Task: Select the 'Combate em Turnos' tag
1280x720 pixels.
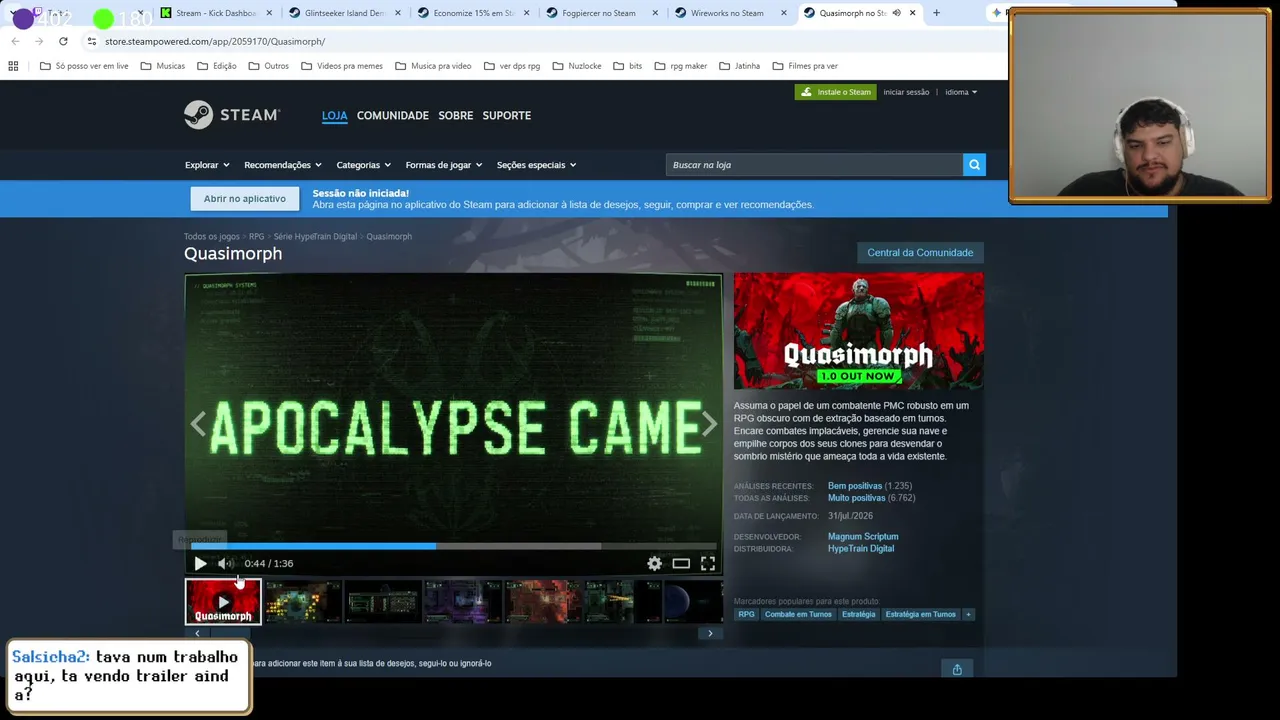Action: [x=798, y=614]
